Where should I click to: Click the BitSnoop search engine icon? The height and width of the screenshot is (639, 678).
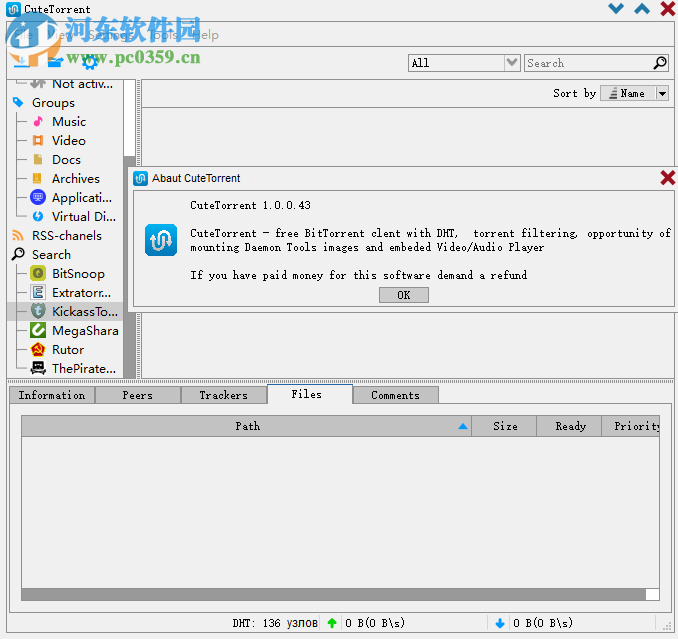click(38, 273)
